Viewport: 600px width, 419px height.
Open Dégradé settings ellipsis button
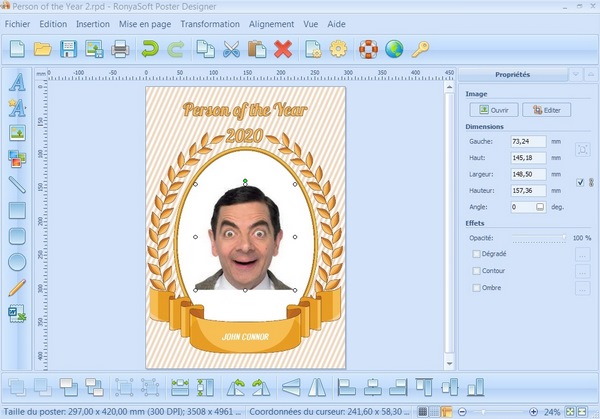[x=582, y=254]
